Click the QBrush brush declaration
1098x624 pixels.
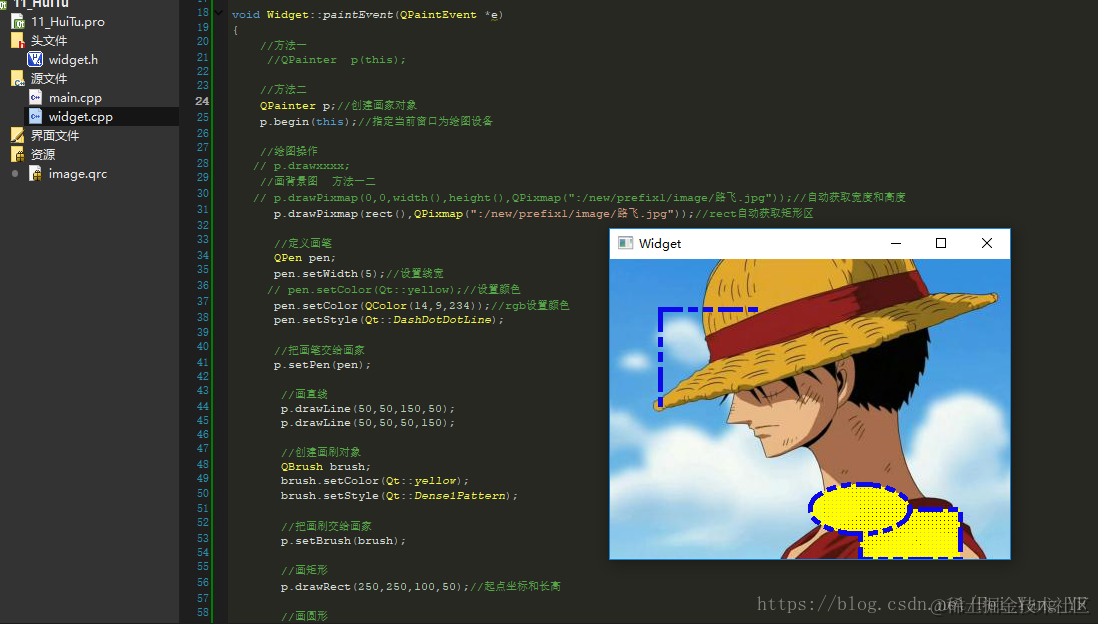click(326, 466)
